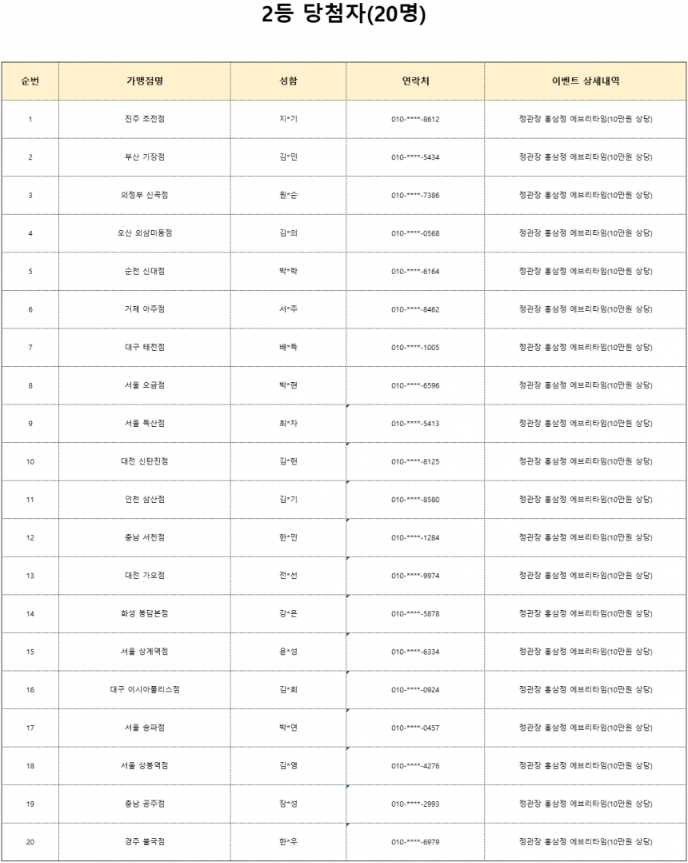Click the 2등 당첨자(20명) title
The height and width of the screenshot is (863, 688).
tap(343, 14)
